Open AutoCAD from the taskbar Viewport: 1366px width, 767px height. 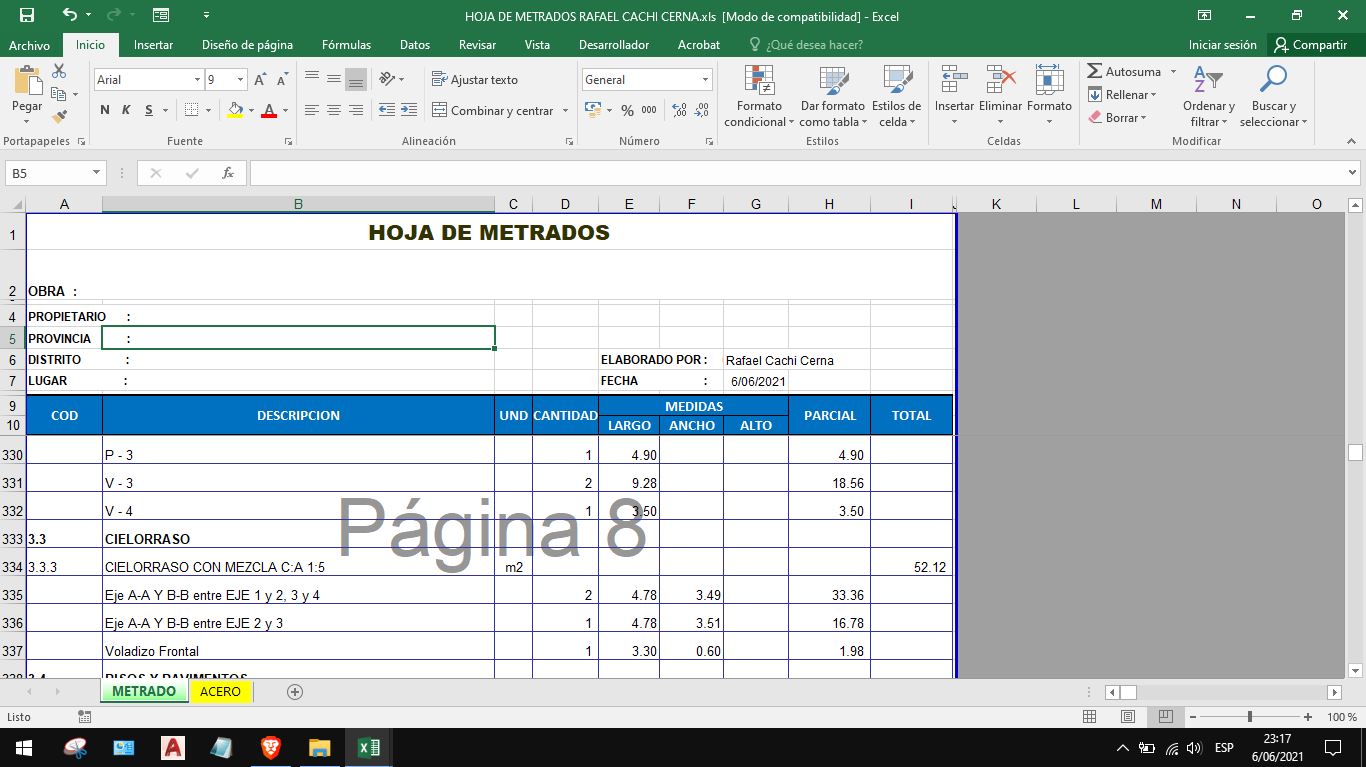coord(172,747)
